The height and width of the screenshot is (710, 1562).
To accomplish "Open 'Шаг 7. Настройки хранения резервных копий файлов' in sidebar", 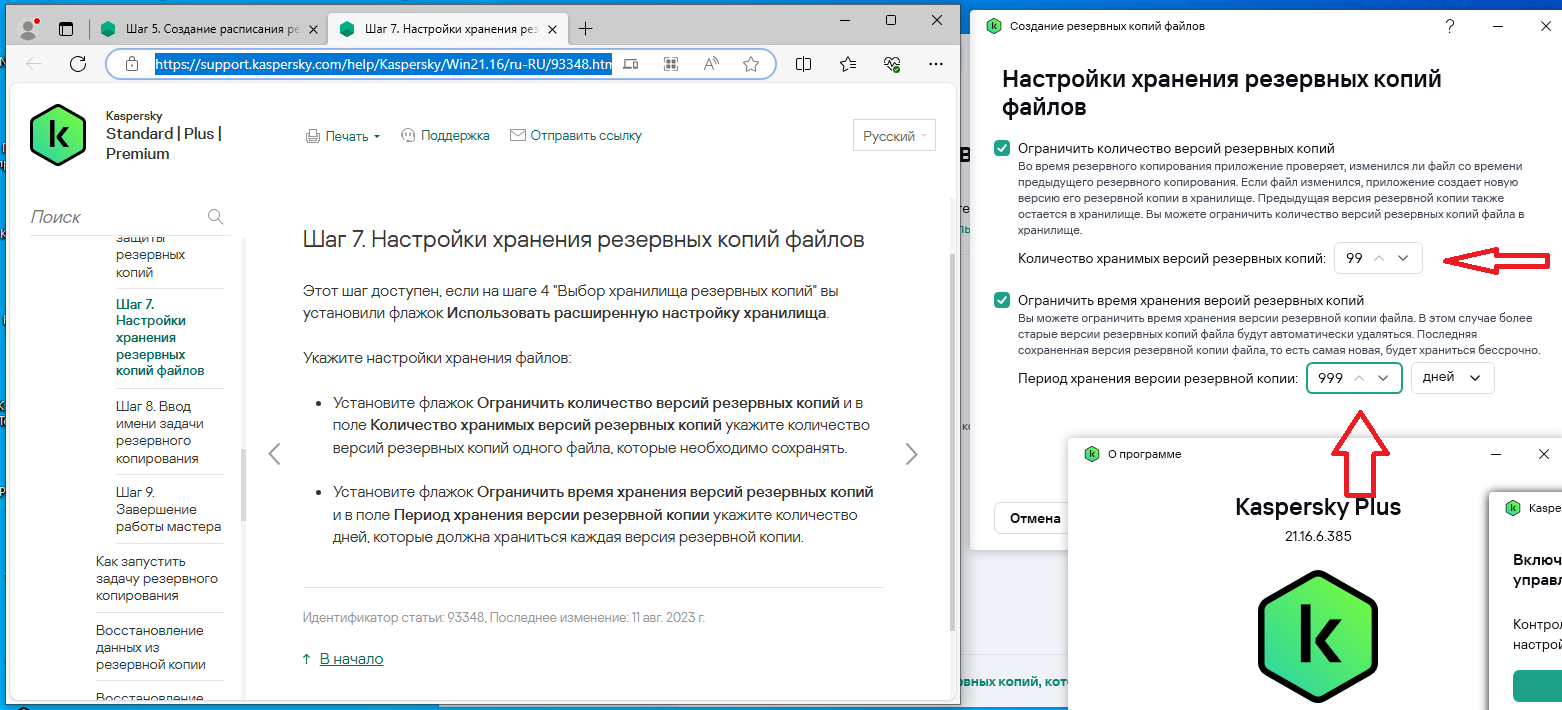I will [x=160, y=337].
